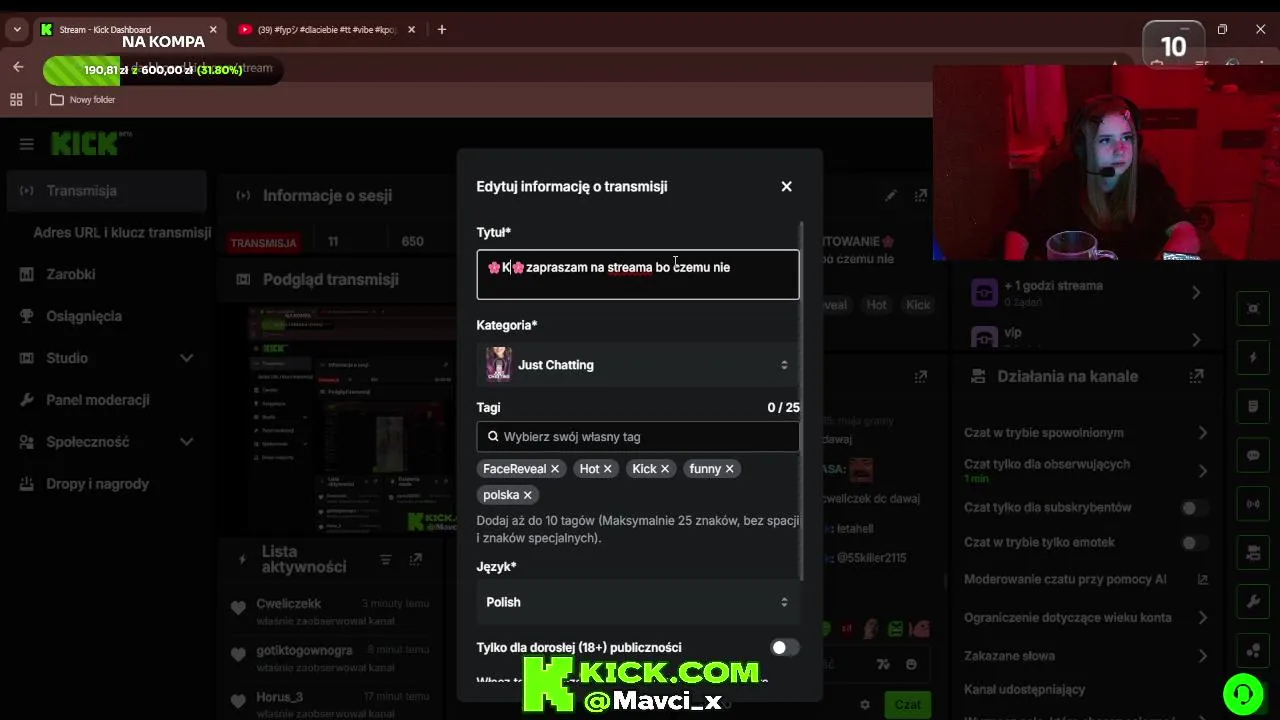Screen dimensions: 1280x720
Task: Click the topmost green-outlined right rail icon
Action: [1253, 309]
